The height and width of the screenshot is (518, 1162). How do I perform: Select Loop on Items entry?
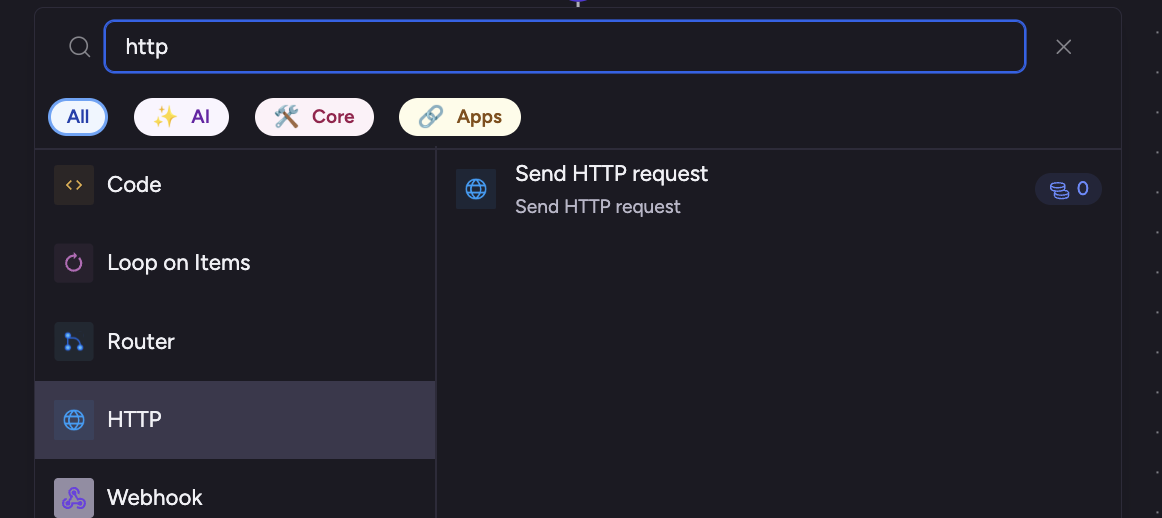178,263
